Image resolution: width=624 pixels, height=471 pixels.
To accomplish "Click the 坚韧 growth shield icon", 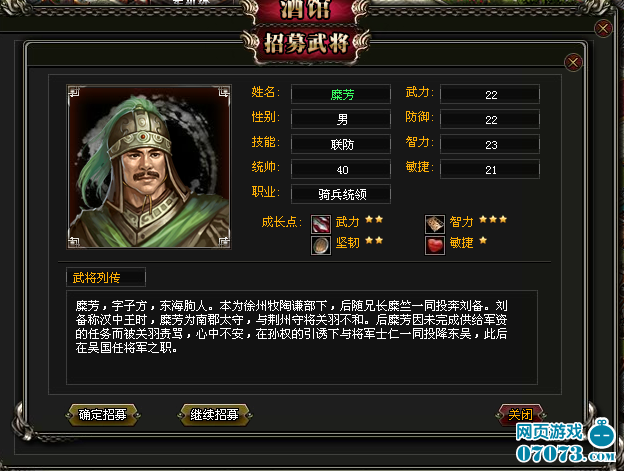I will coord(320,245).
